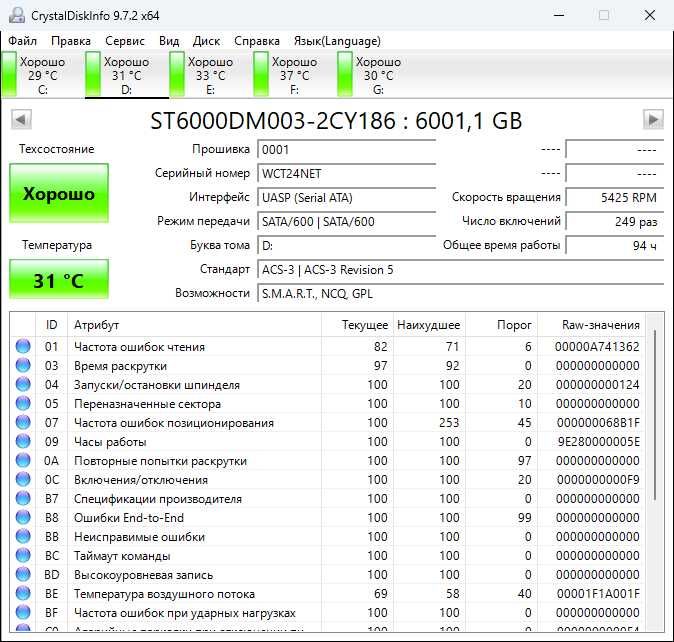The height and width of the screenshot is (642, 674).
Task: Click the Техсостояние label
Action: pos(56,149)
